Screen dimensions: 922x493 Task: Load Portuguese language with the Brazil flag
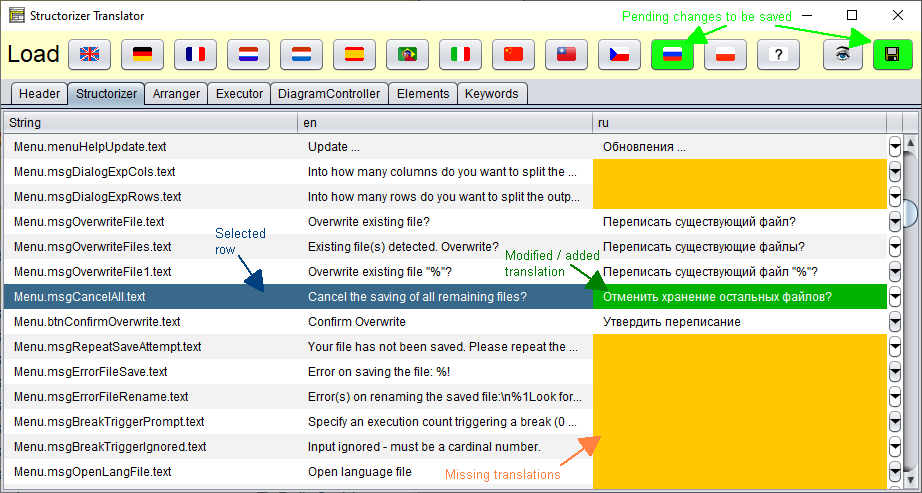407,55
